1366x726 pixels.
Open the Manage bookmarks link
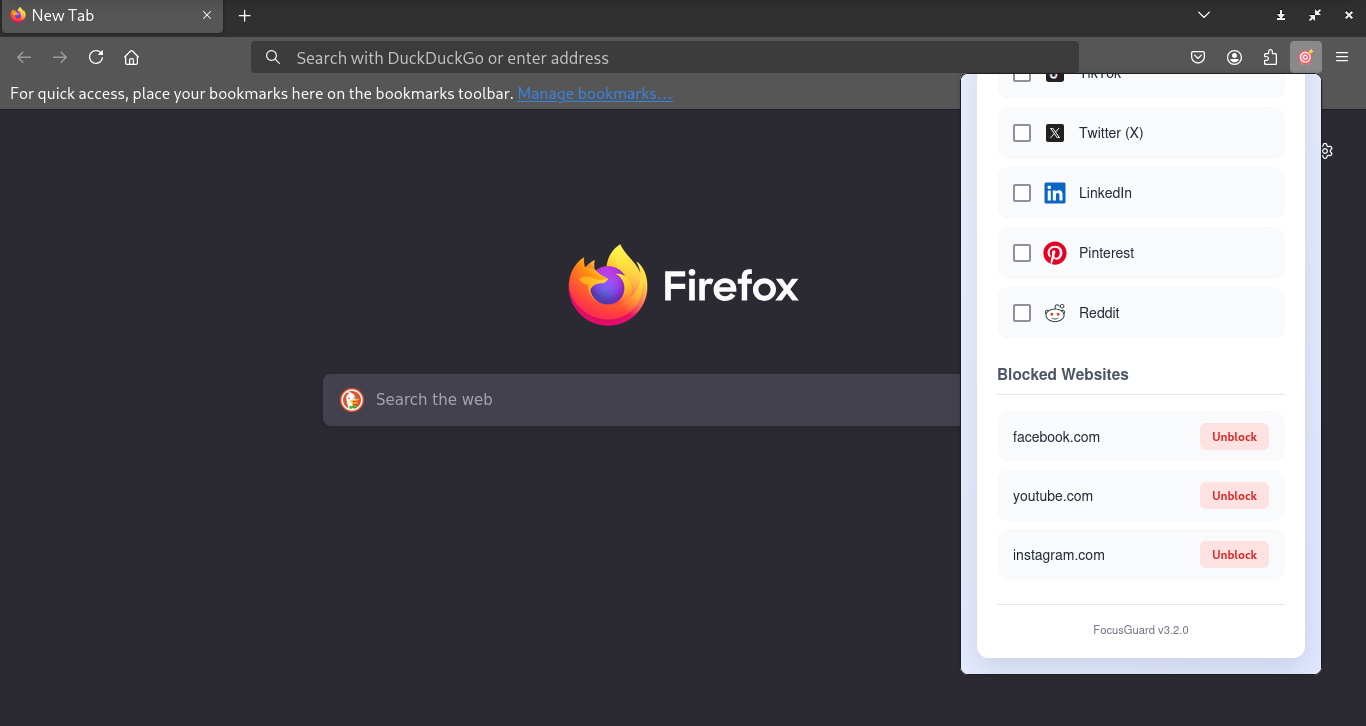[595, 94]
